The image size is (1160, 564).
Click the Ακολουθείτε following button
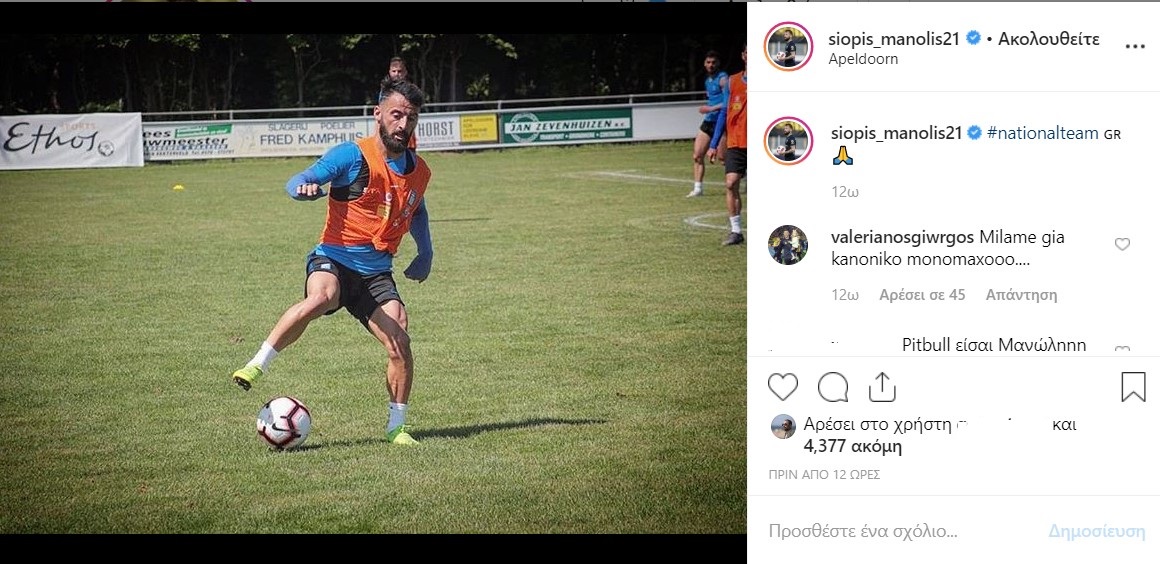(x=1048, y=39)
